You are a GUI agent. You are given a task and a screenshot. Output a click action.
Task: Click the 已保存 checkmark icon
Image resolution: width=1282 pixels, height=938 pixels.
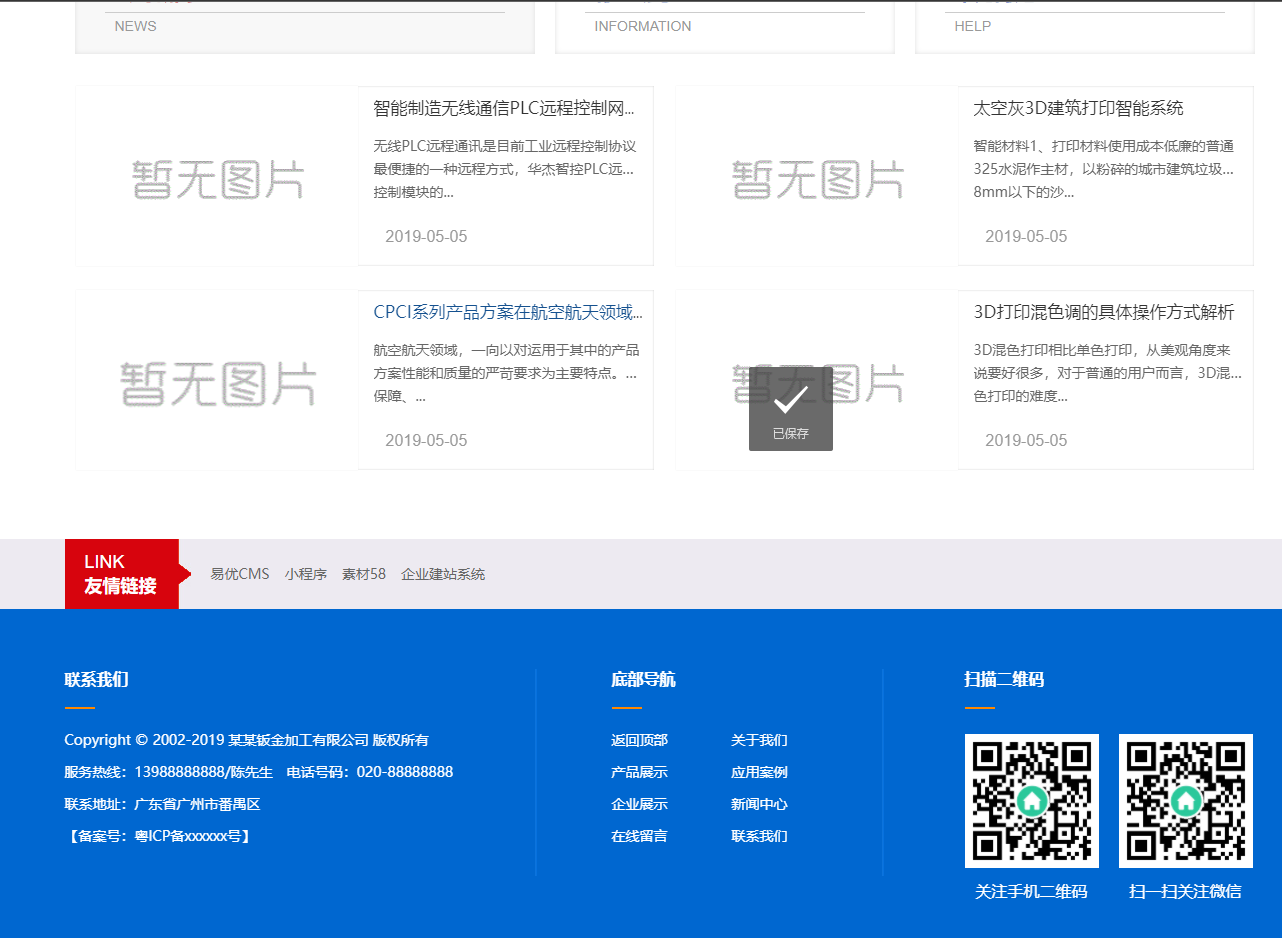pos(790,400)
